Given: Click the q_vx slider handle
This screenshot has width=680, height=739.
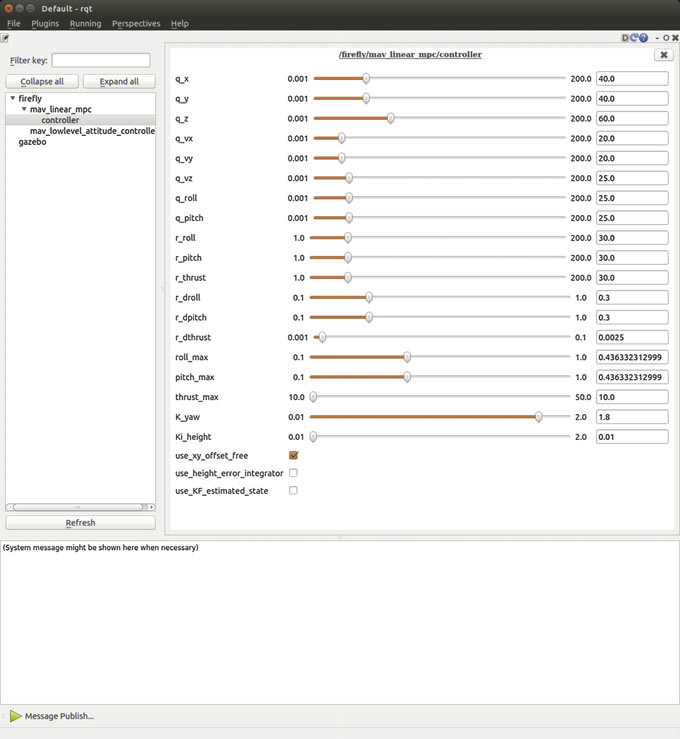Looking at the screenshot, I should click(342, 138).
